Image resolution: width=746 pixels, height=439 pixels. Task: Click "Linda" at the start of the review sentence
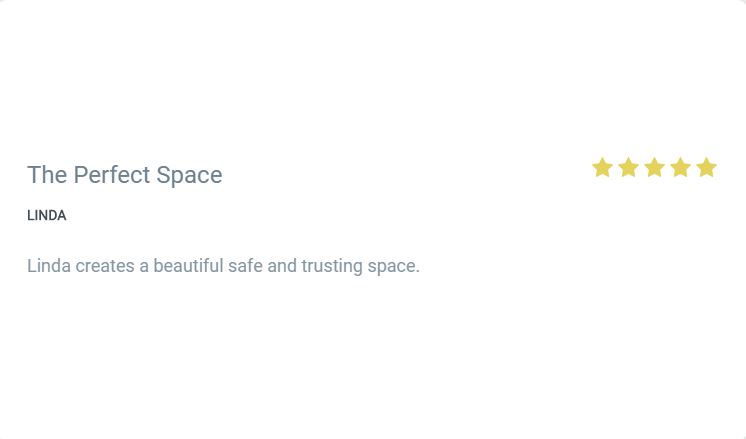(x=48, y=266)
